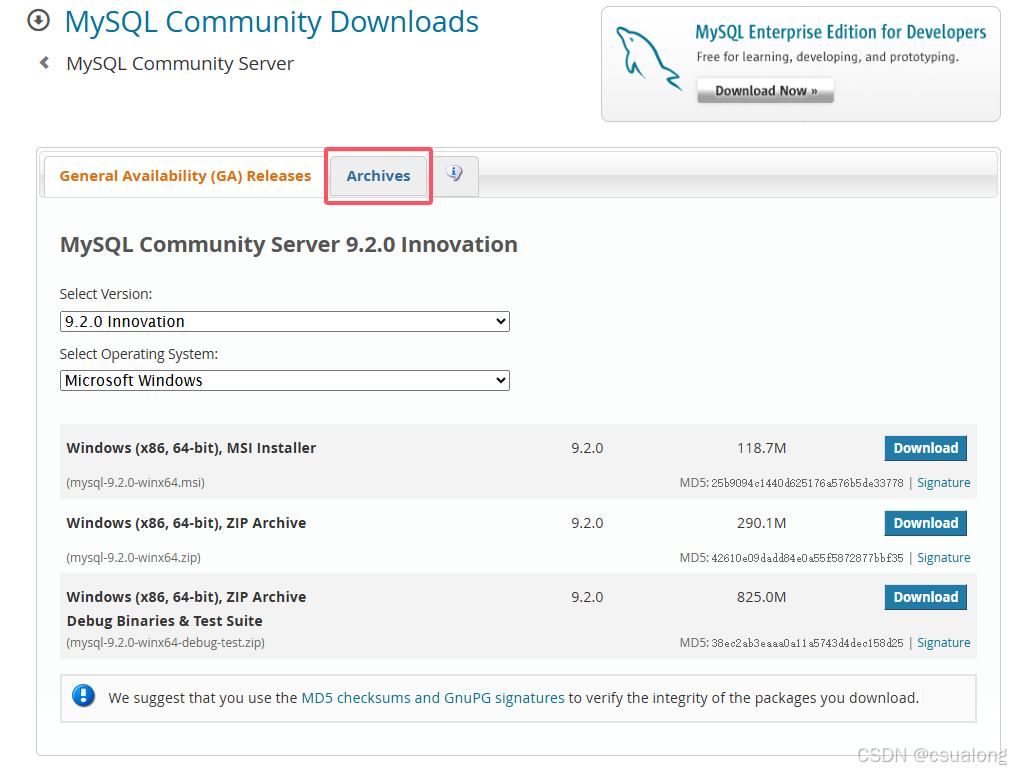Download the 290.1M ZIP Archive
Screen dimensions: 1011x773
[925, 523]
